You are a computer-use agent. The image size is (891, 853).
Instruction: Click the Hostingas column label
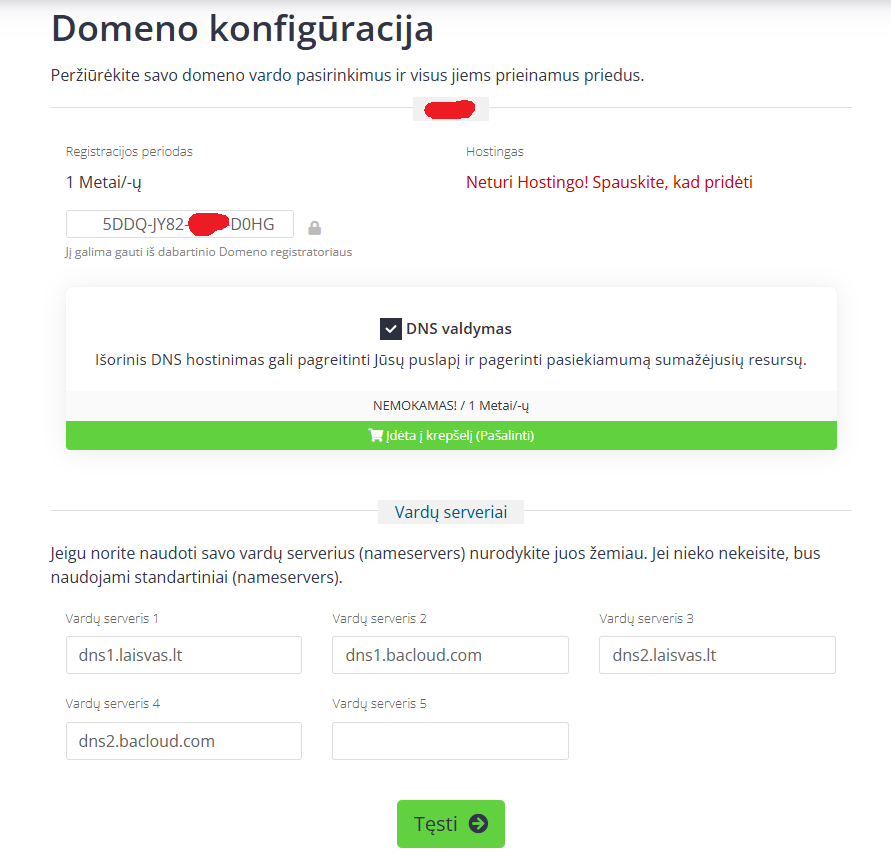point(495,152)
